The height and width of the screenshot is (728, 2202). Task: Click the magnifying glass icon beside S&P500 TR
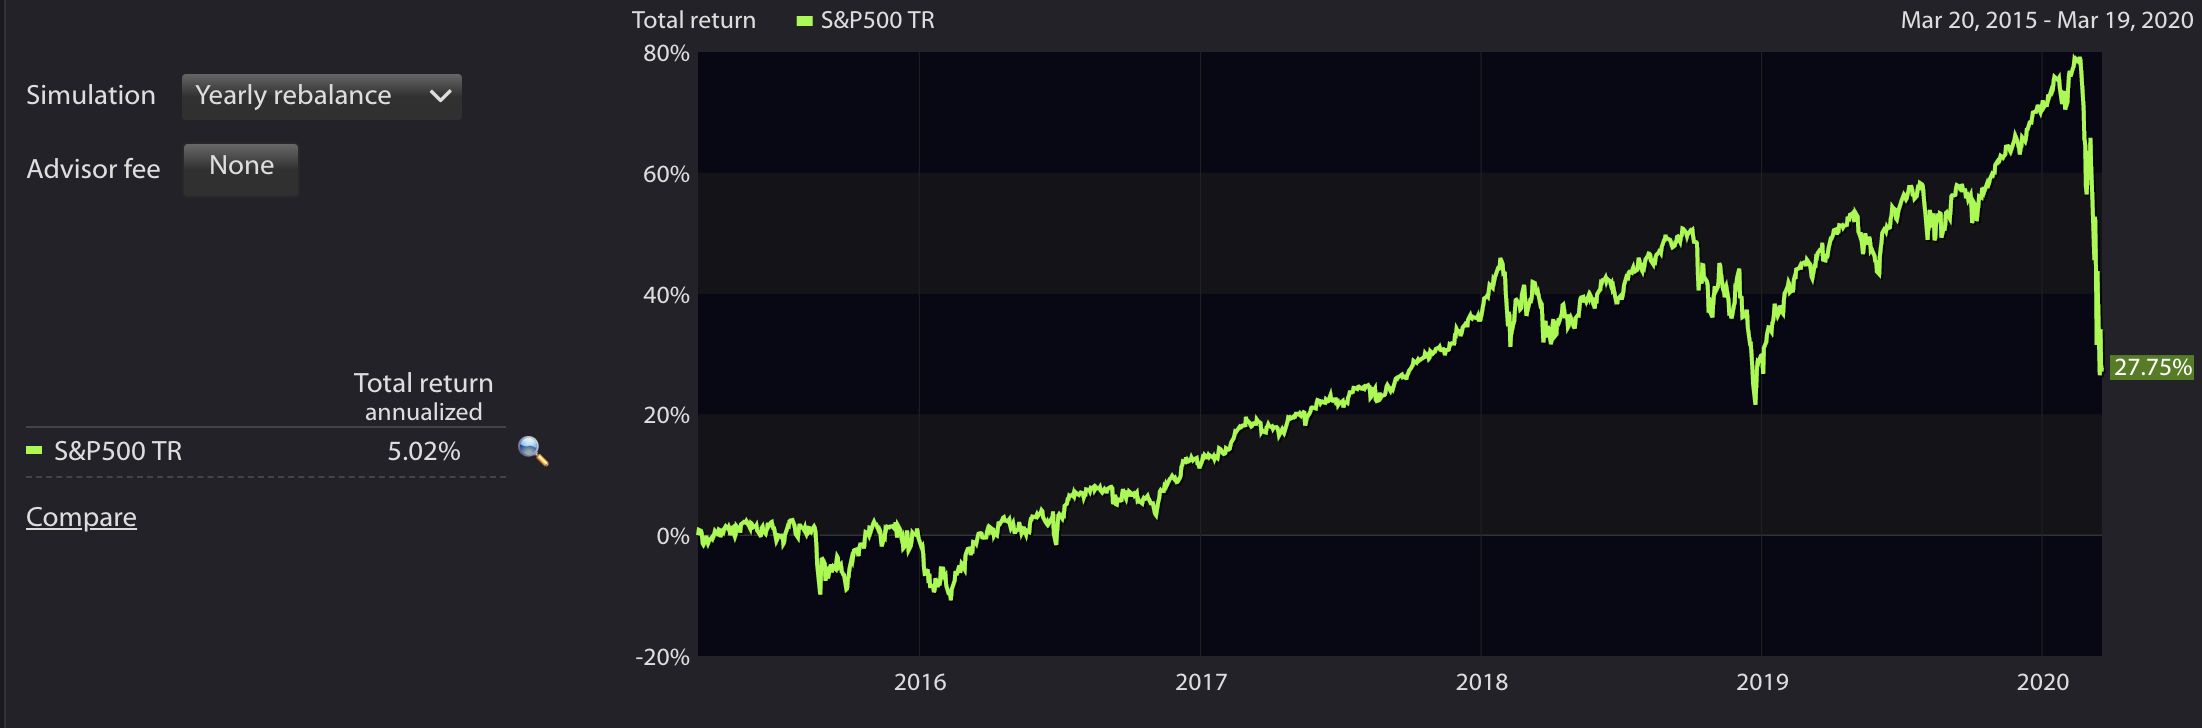click(x=532, y=451)
